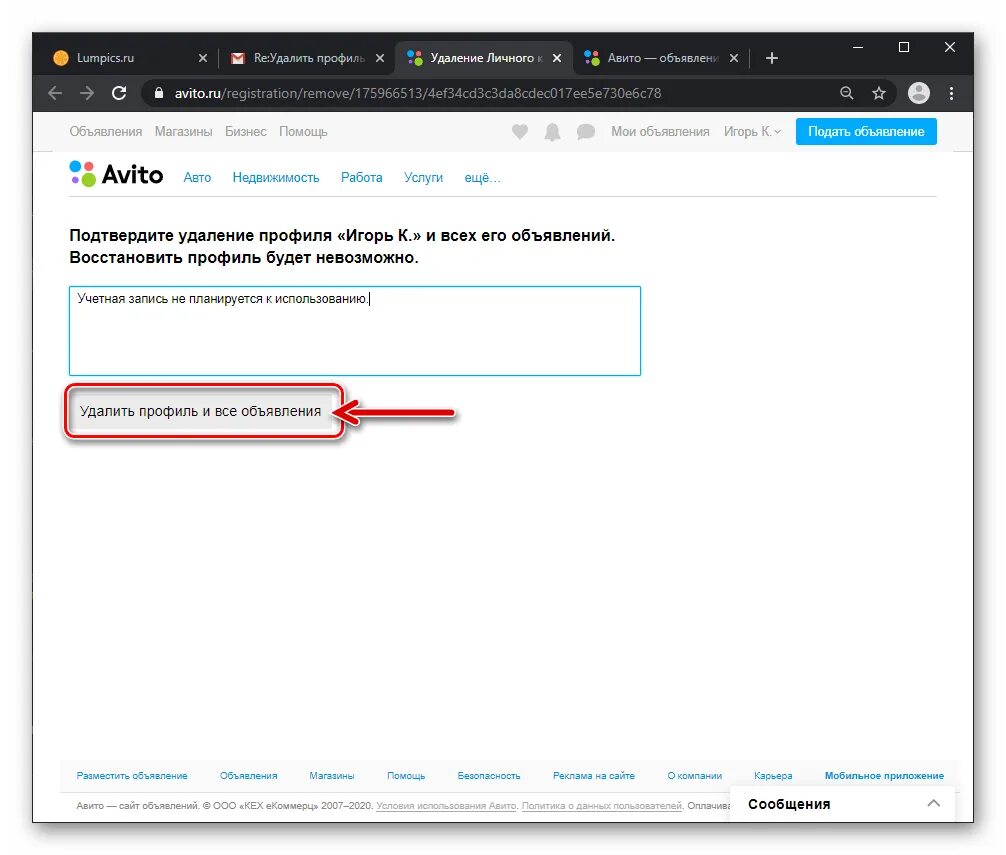The width and height of the screenshot is (1006, 855).
Task: Open footer link Объявления
Action: (249, 775)
